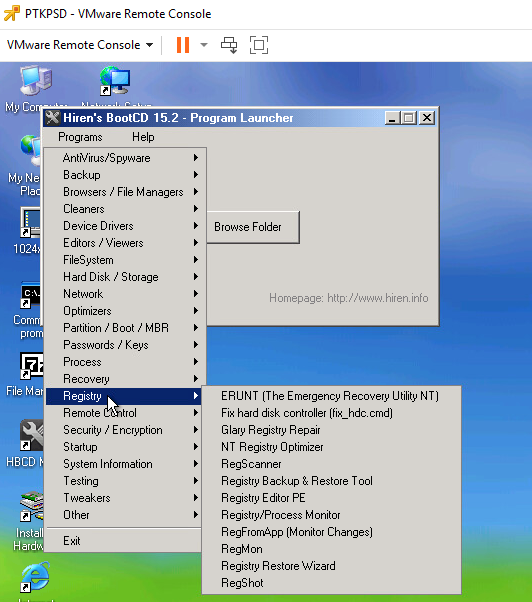Launch RegScanner
This screenshot has width=532, height=602.
(x=331, y=464)
